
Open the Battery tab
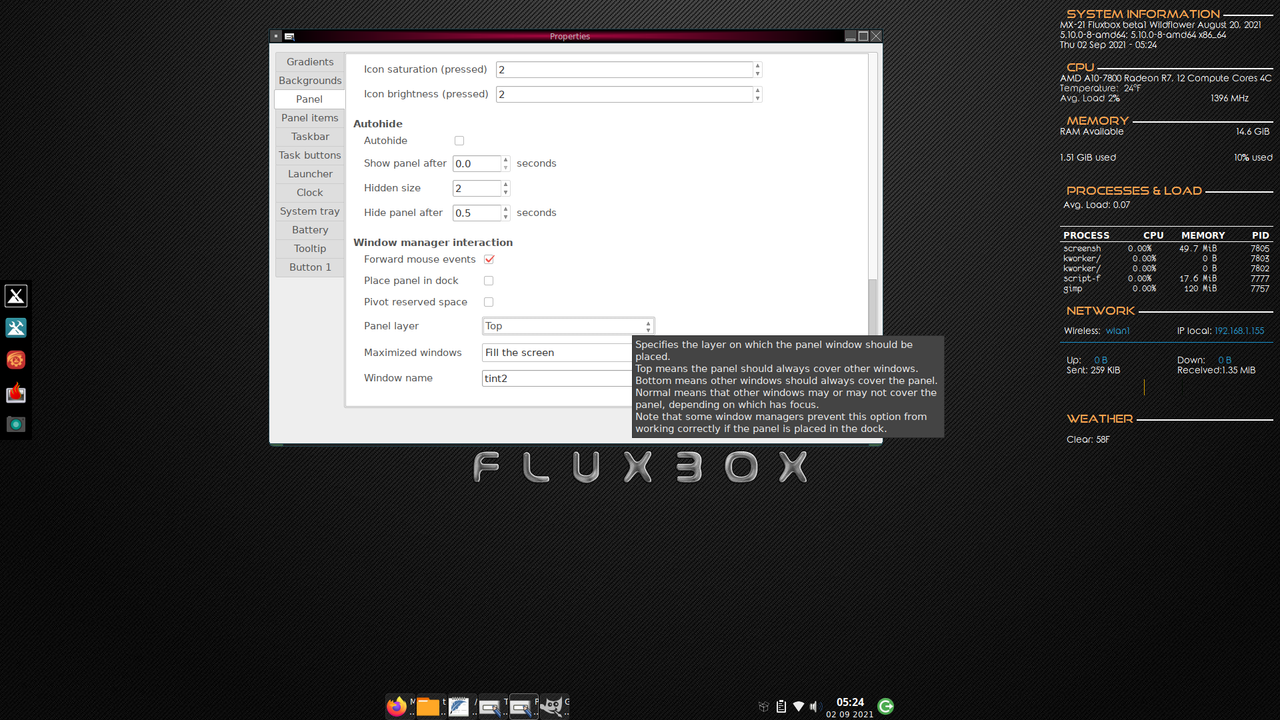(310, 230)
